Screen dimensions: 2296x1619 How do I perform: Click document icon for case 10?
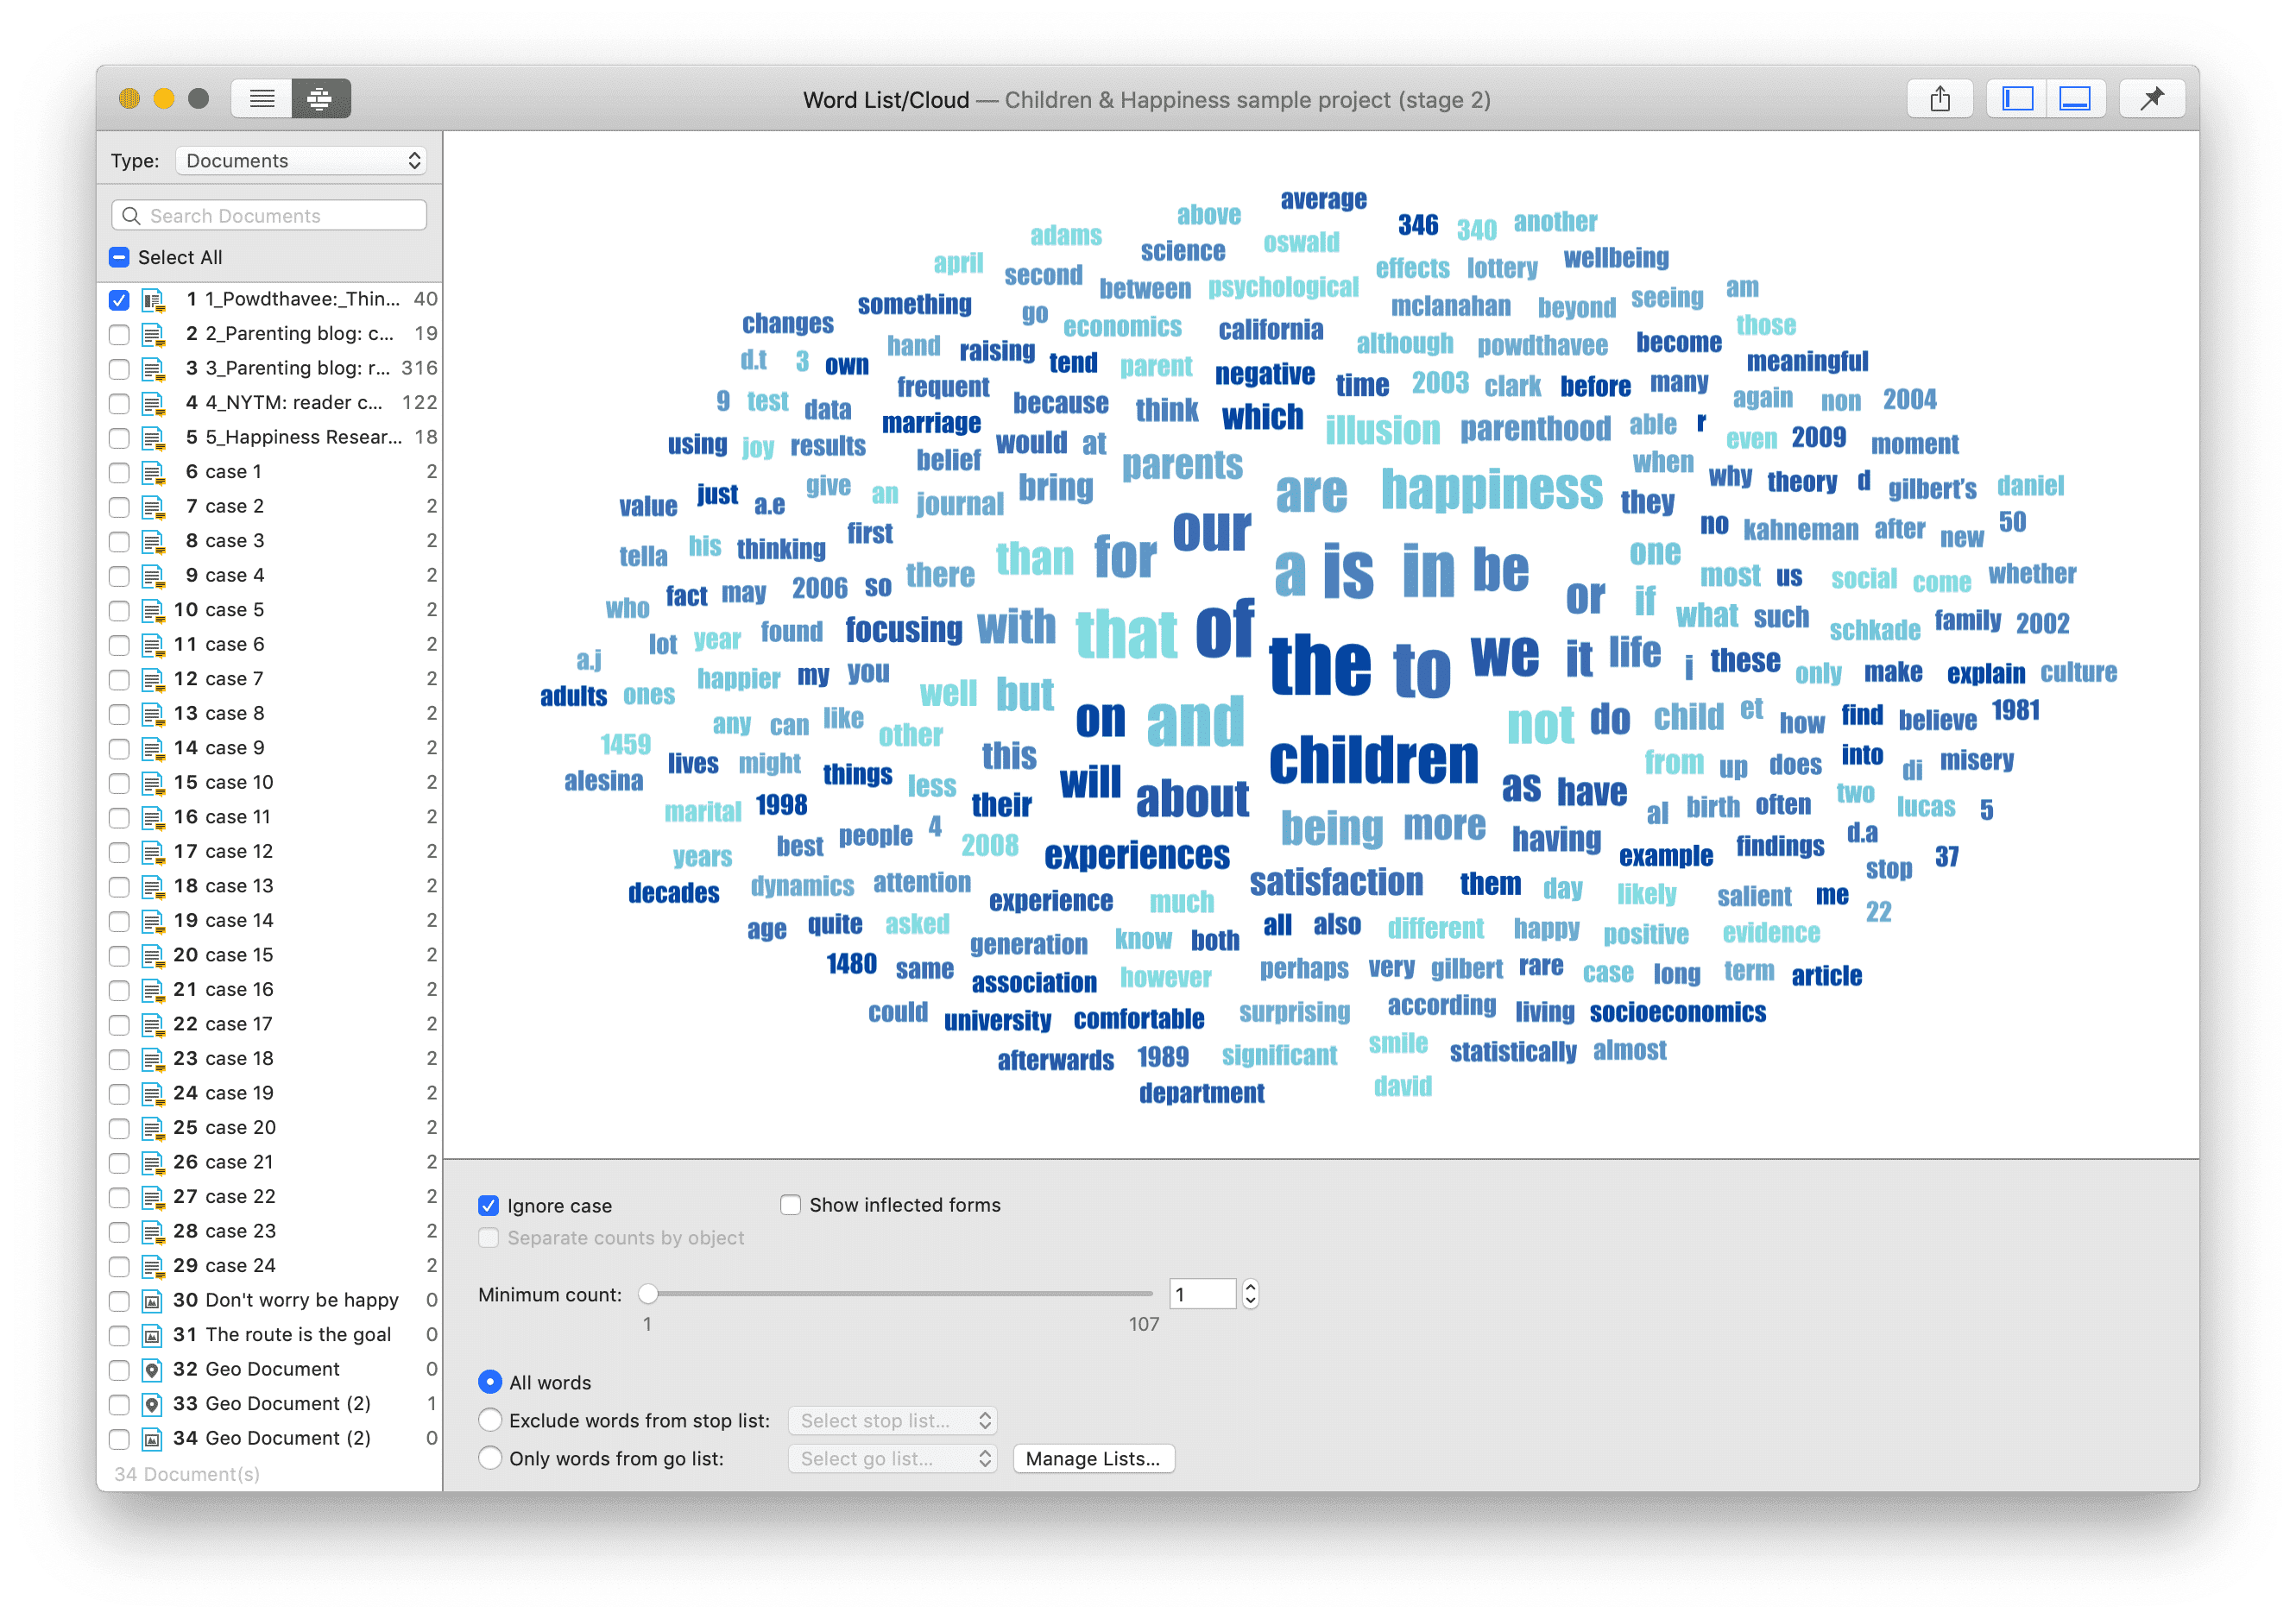153,783
